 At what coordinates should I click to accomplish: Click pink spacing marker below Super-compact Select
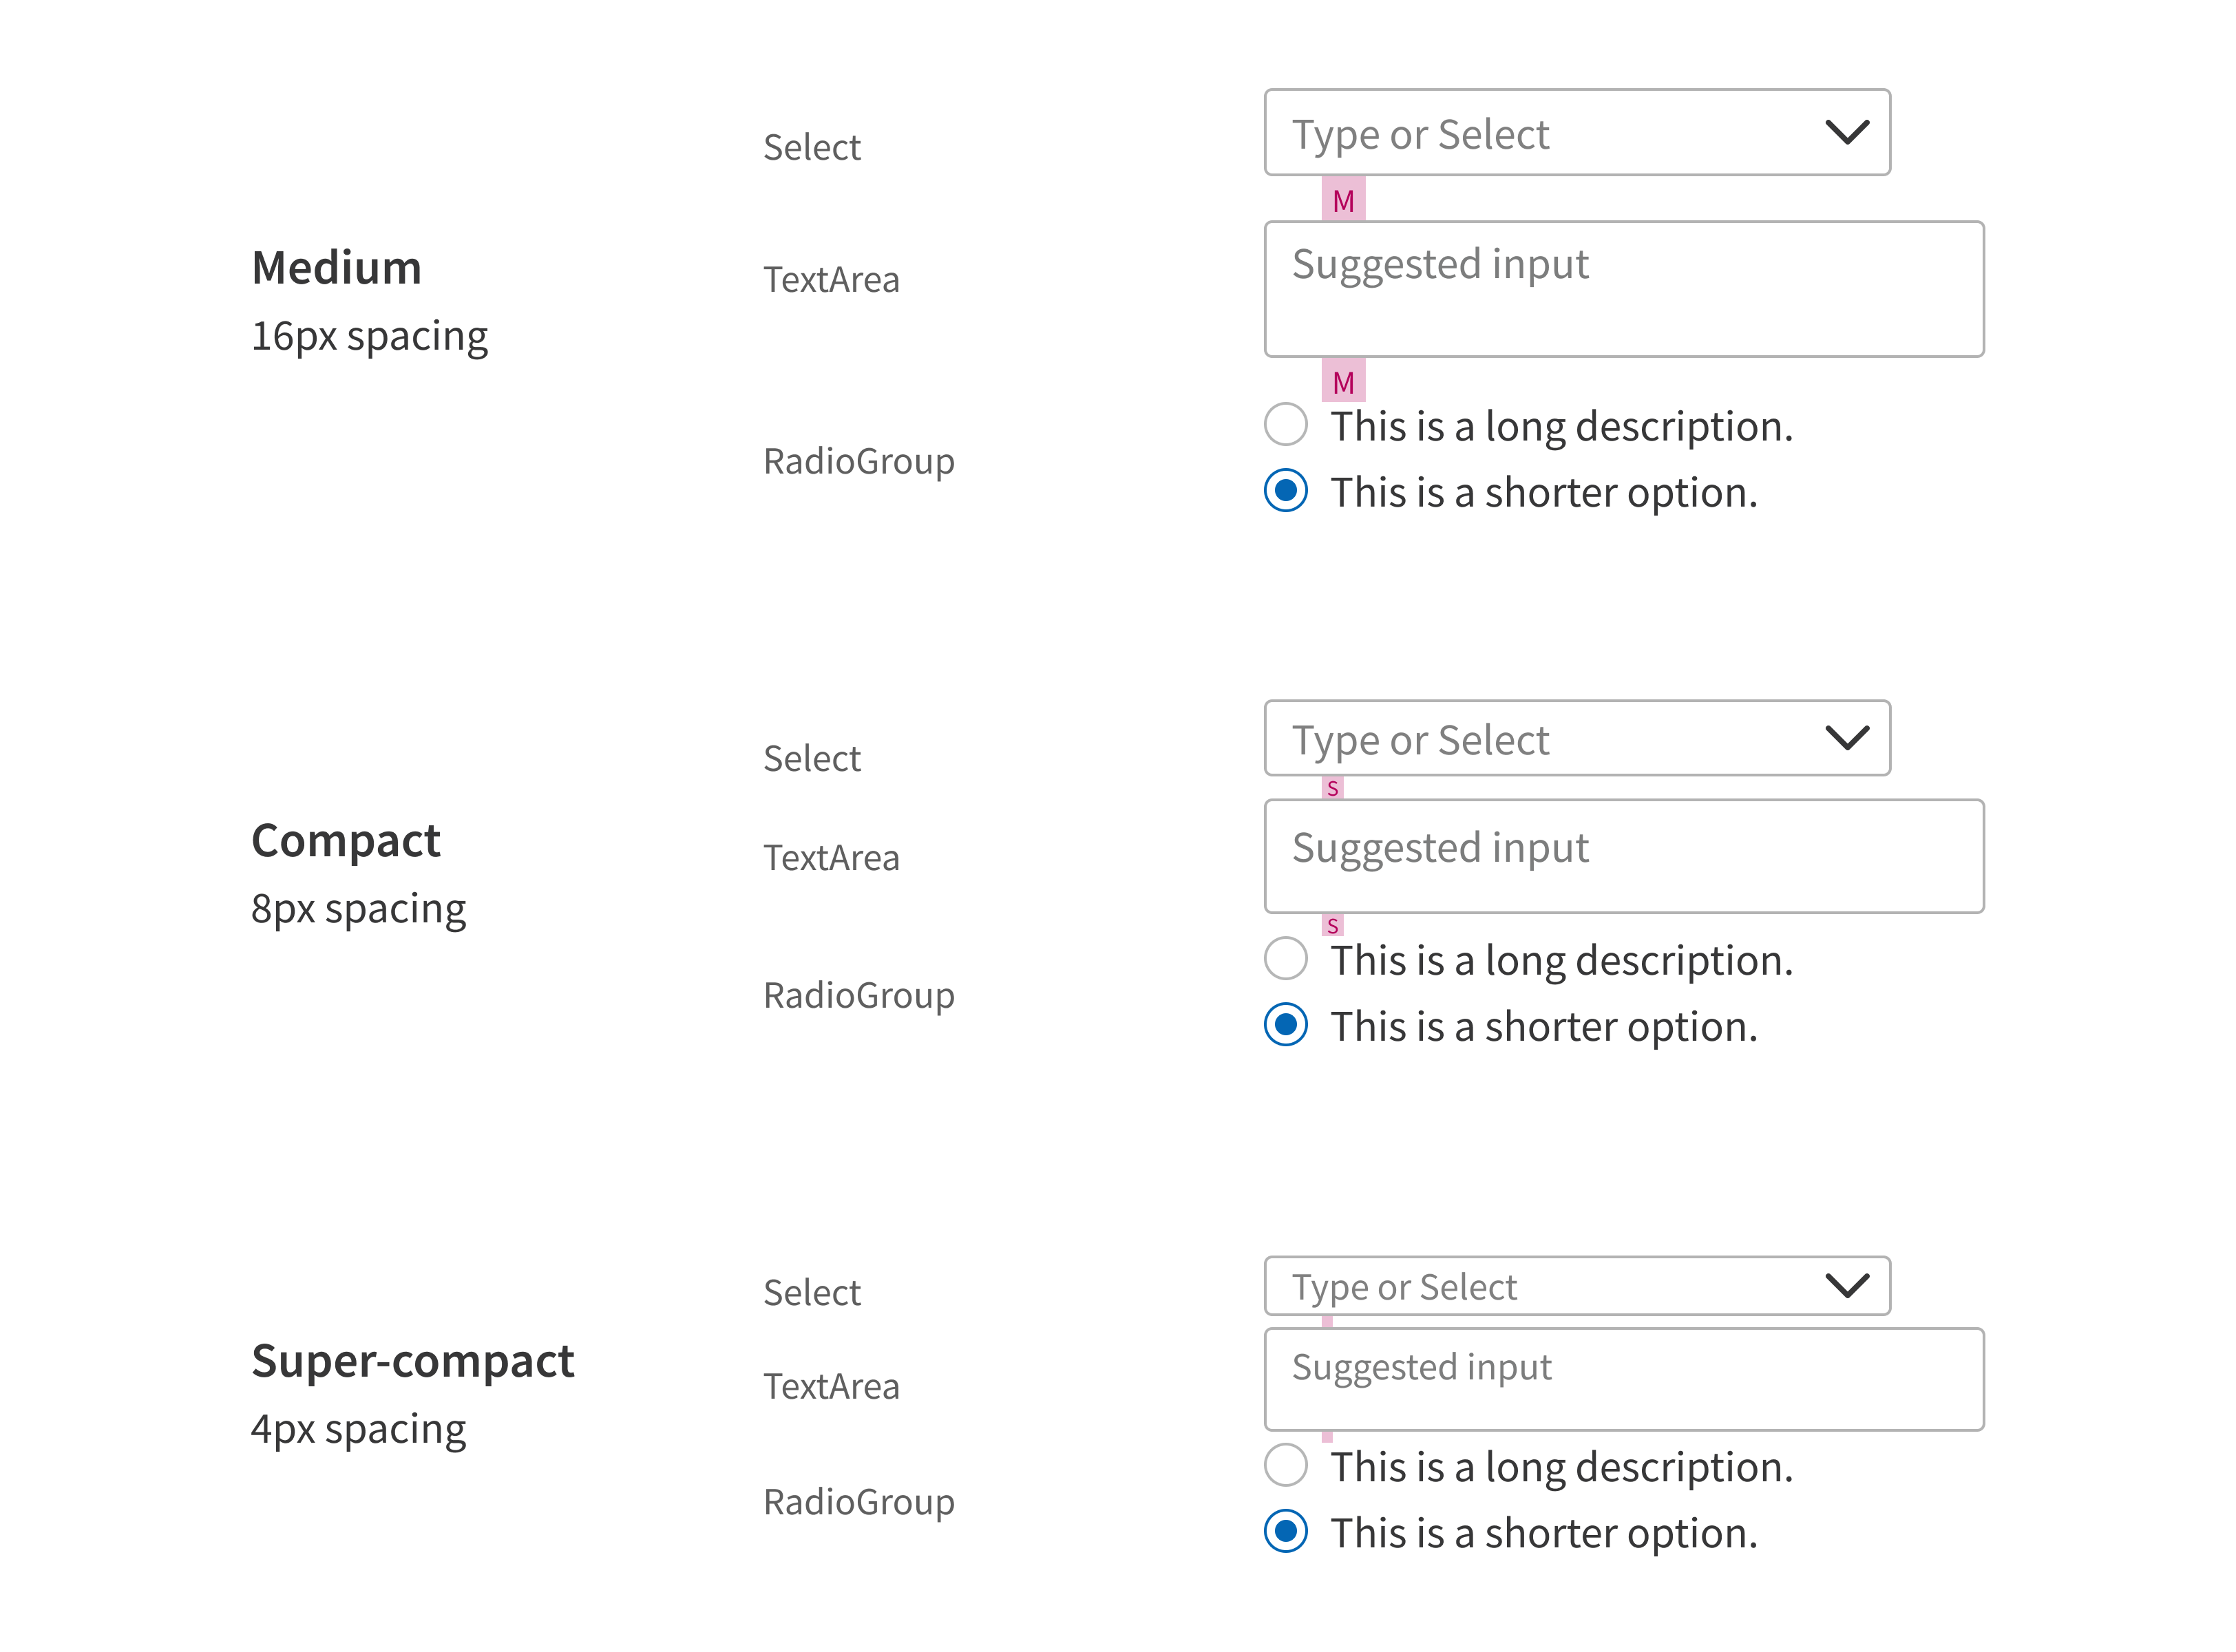point(1327,1322)
